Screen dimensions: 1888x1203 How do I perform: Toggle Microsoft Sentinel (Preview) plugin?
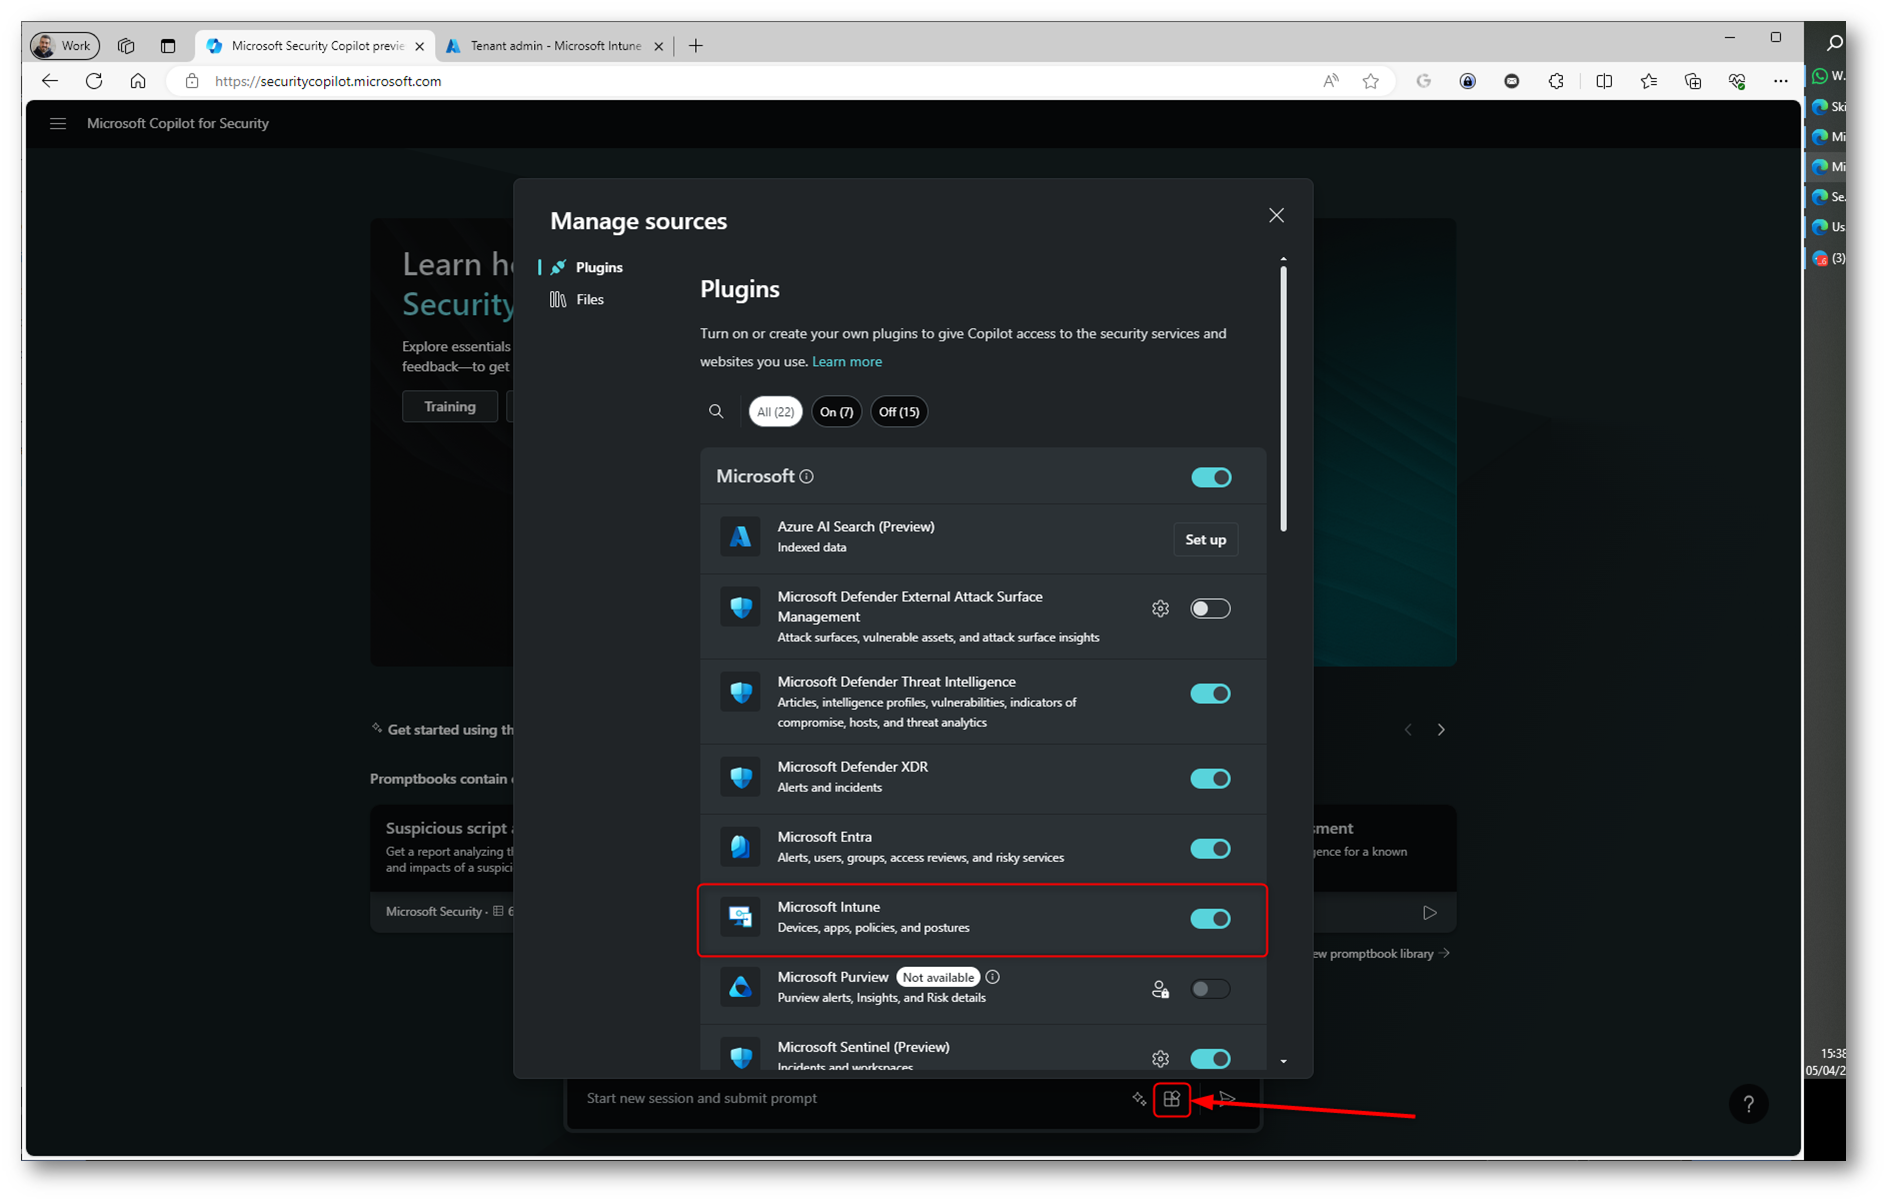point(1210,1058)
